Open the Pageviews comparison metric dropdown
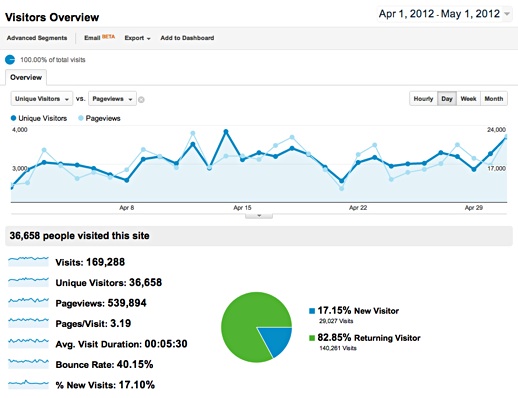 [112, 99]
